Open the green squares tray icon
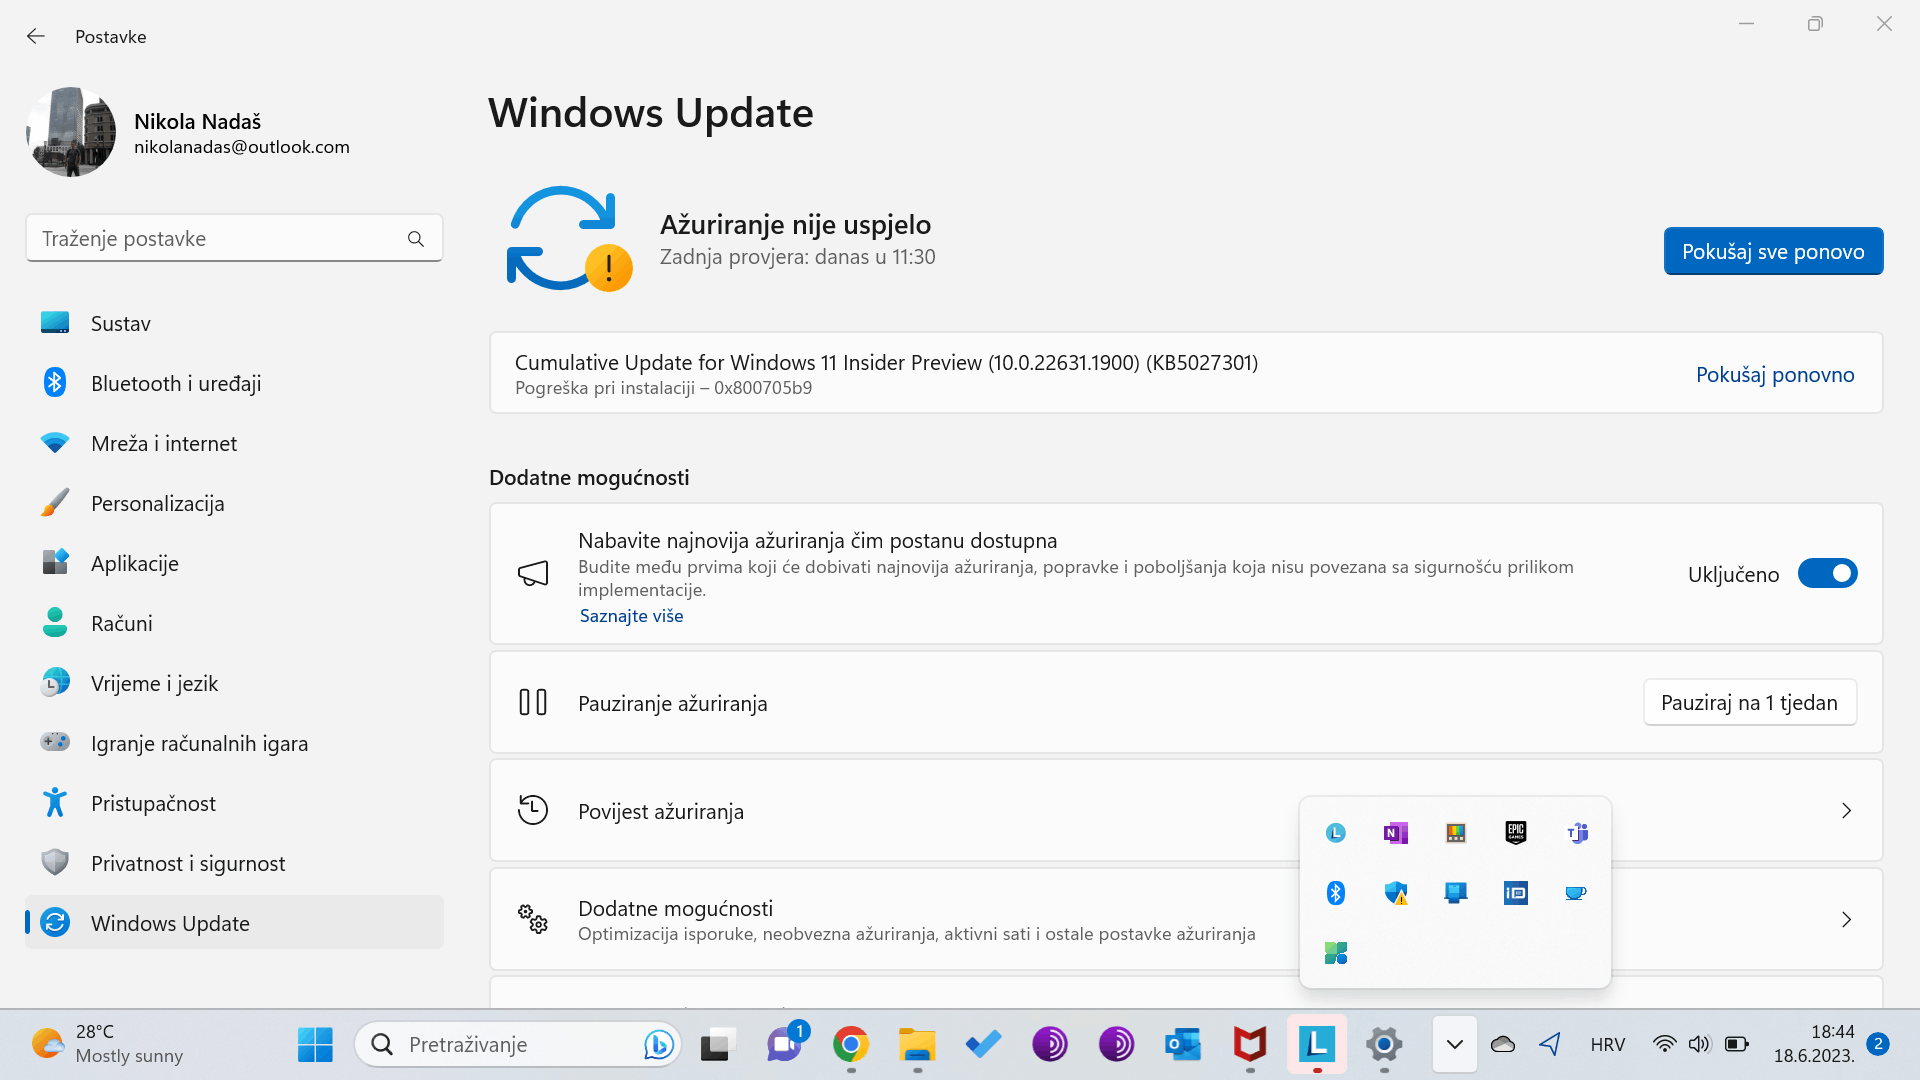This screenshot has height=1080, width=1920. click(x=1336, y=953)
